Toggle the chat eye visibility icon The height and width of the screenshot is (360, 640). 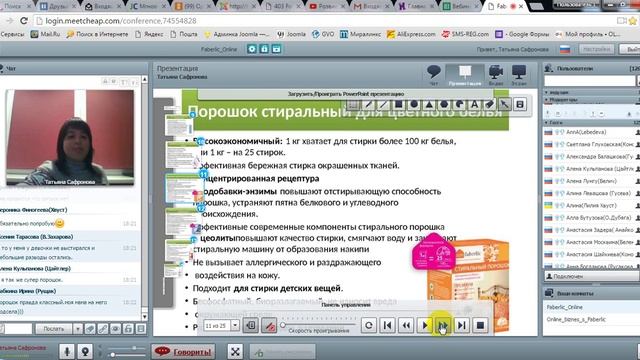click(116, 329)
